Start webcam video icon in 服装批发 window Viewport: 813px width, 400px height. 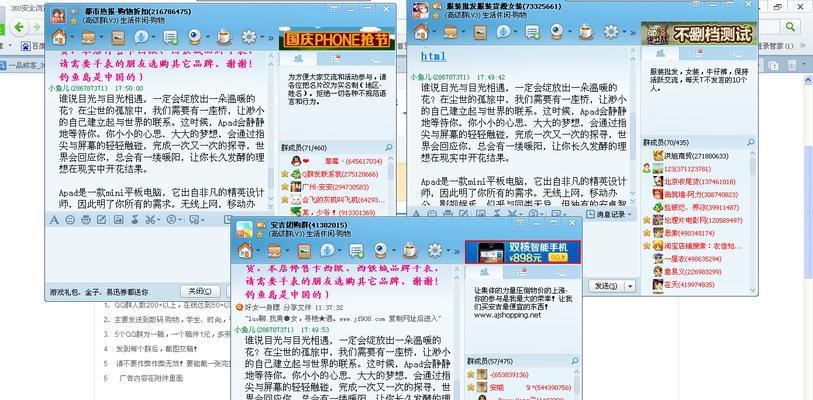pyautogui.click(x=556, y=32)
